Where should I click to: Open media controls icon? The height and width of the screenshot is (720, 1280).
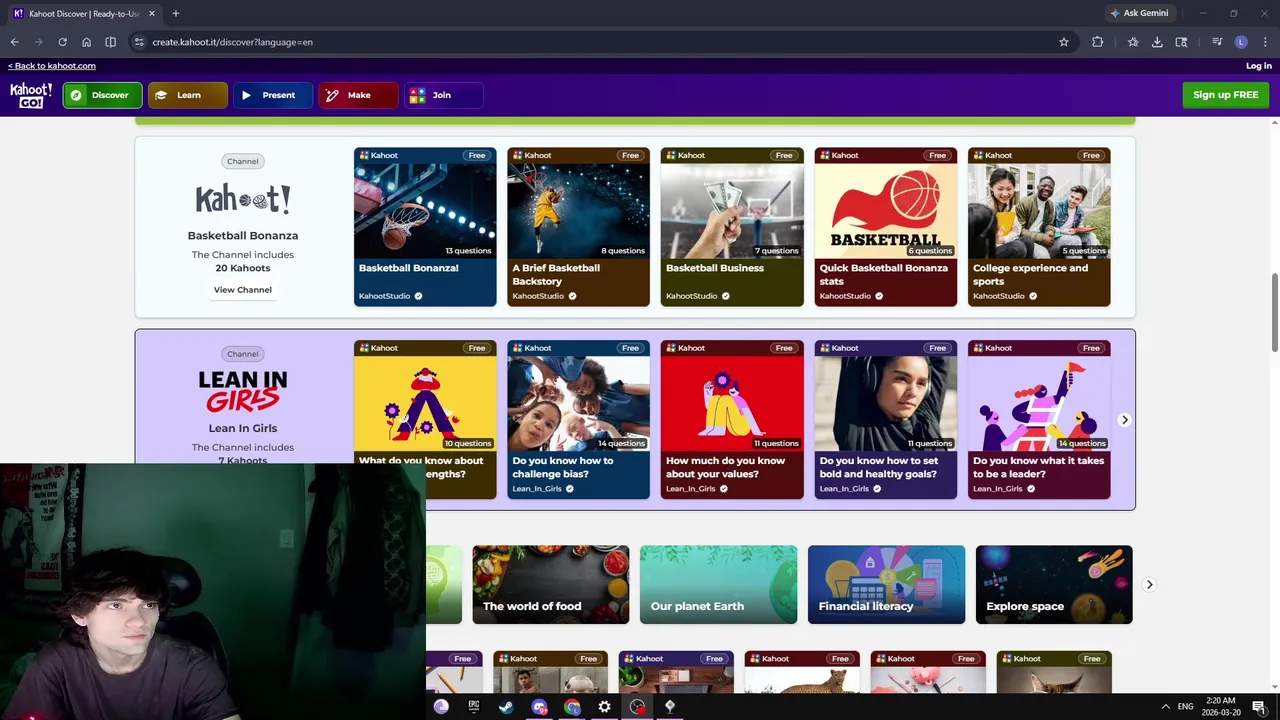pos(1217,42)
